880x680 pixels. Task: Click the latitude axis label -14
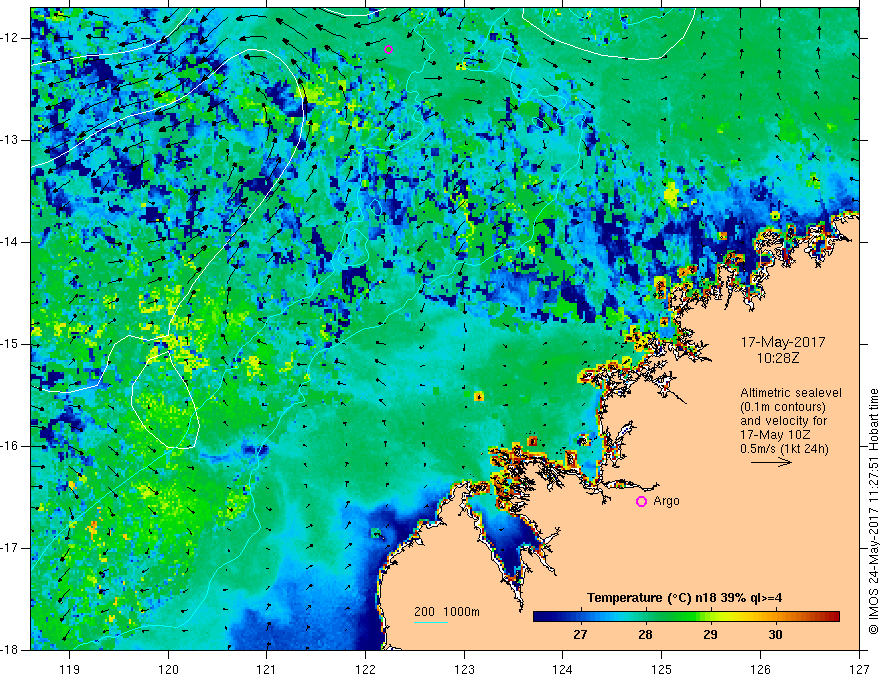pyautogui.click(x=10, y=242)
